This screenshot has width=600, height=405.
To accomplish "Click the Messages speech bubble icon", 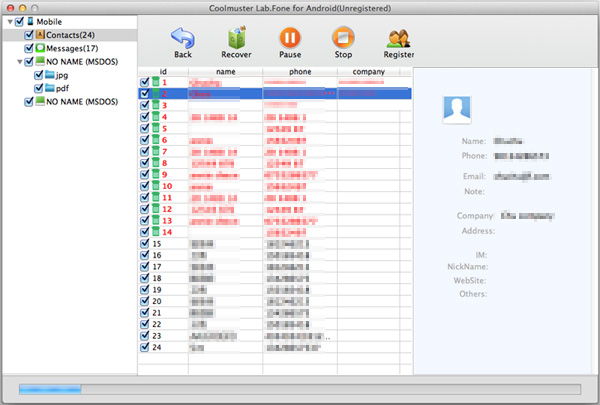I will point(40,48).
